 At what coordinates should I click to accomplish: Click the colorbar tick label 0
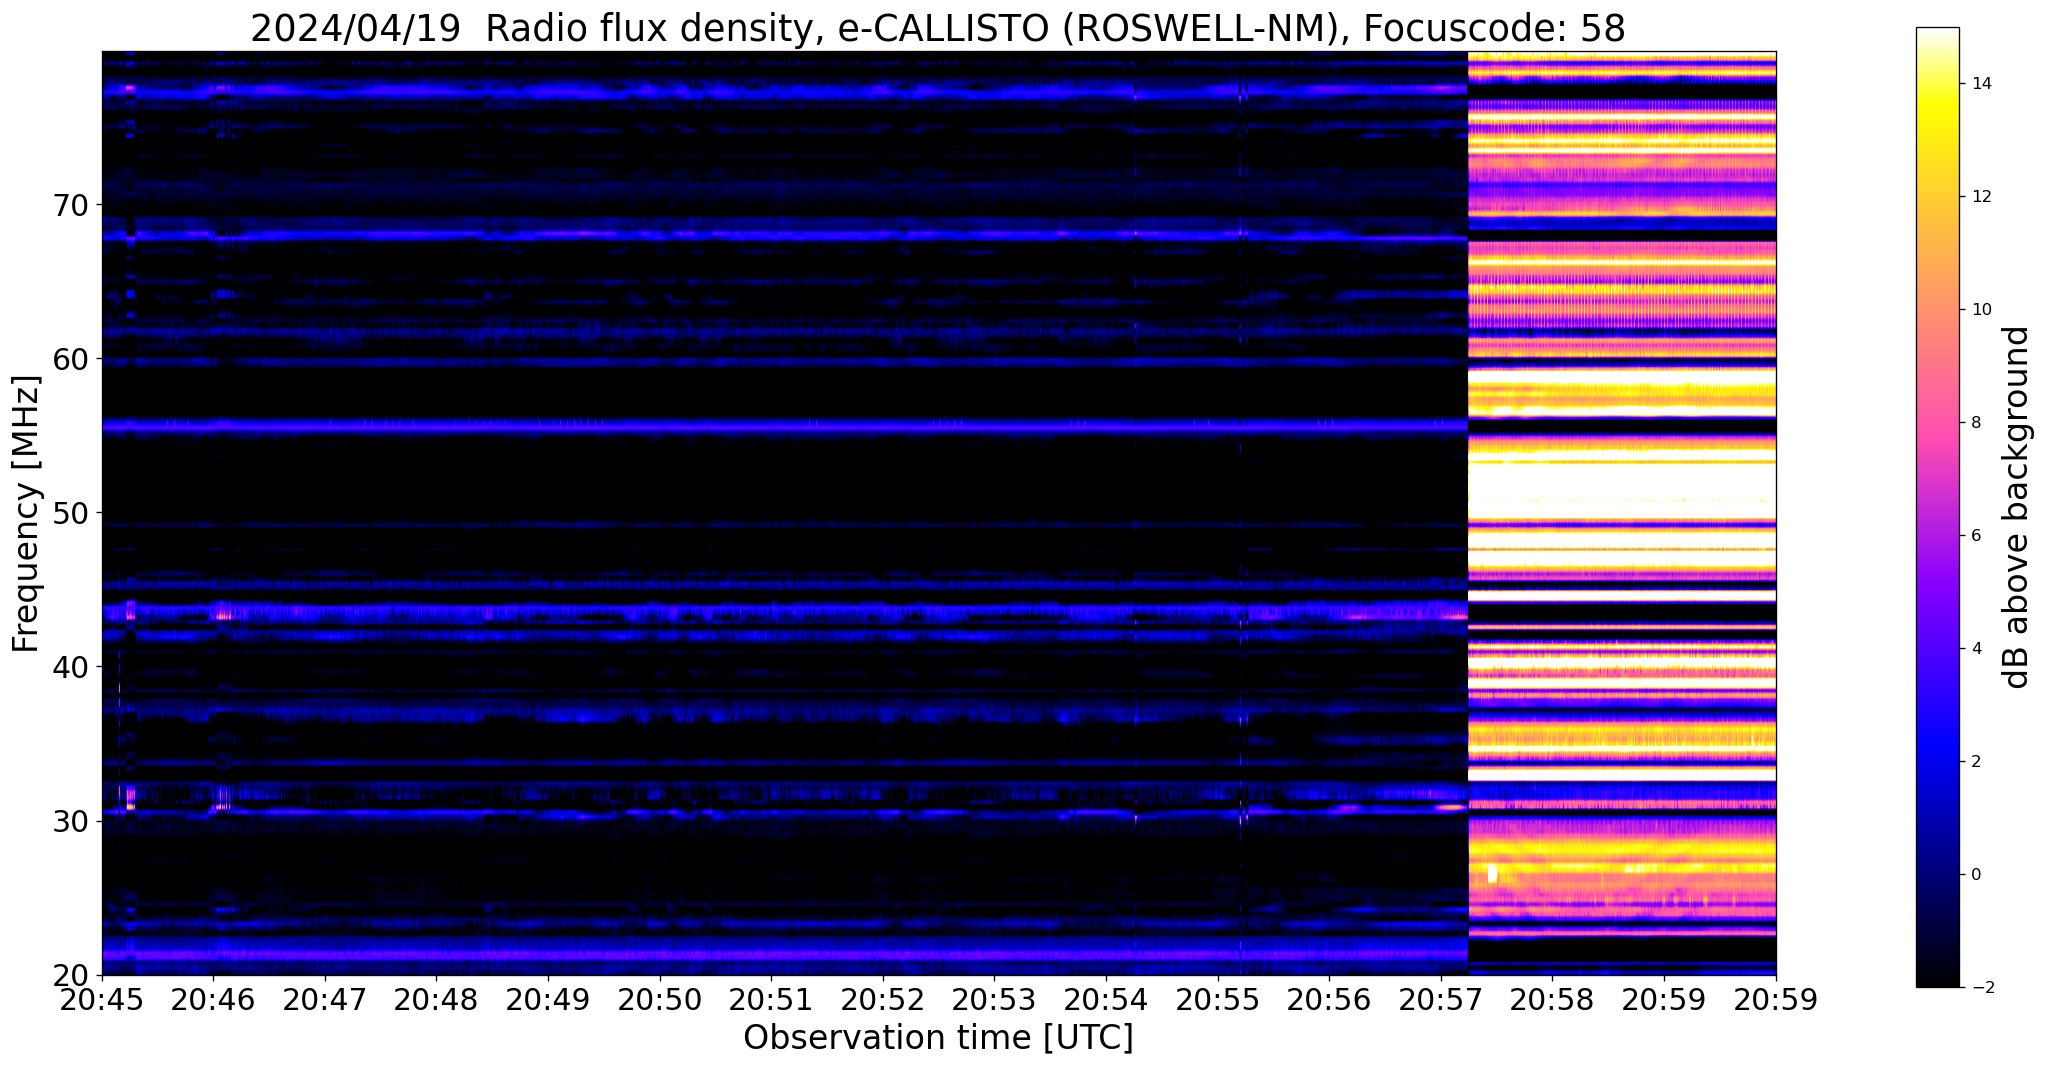point(1974,875)
